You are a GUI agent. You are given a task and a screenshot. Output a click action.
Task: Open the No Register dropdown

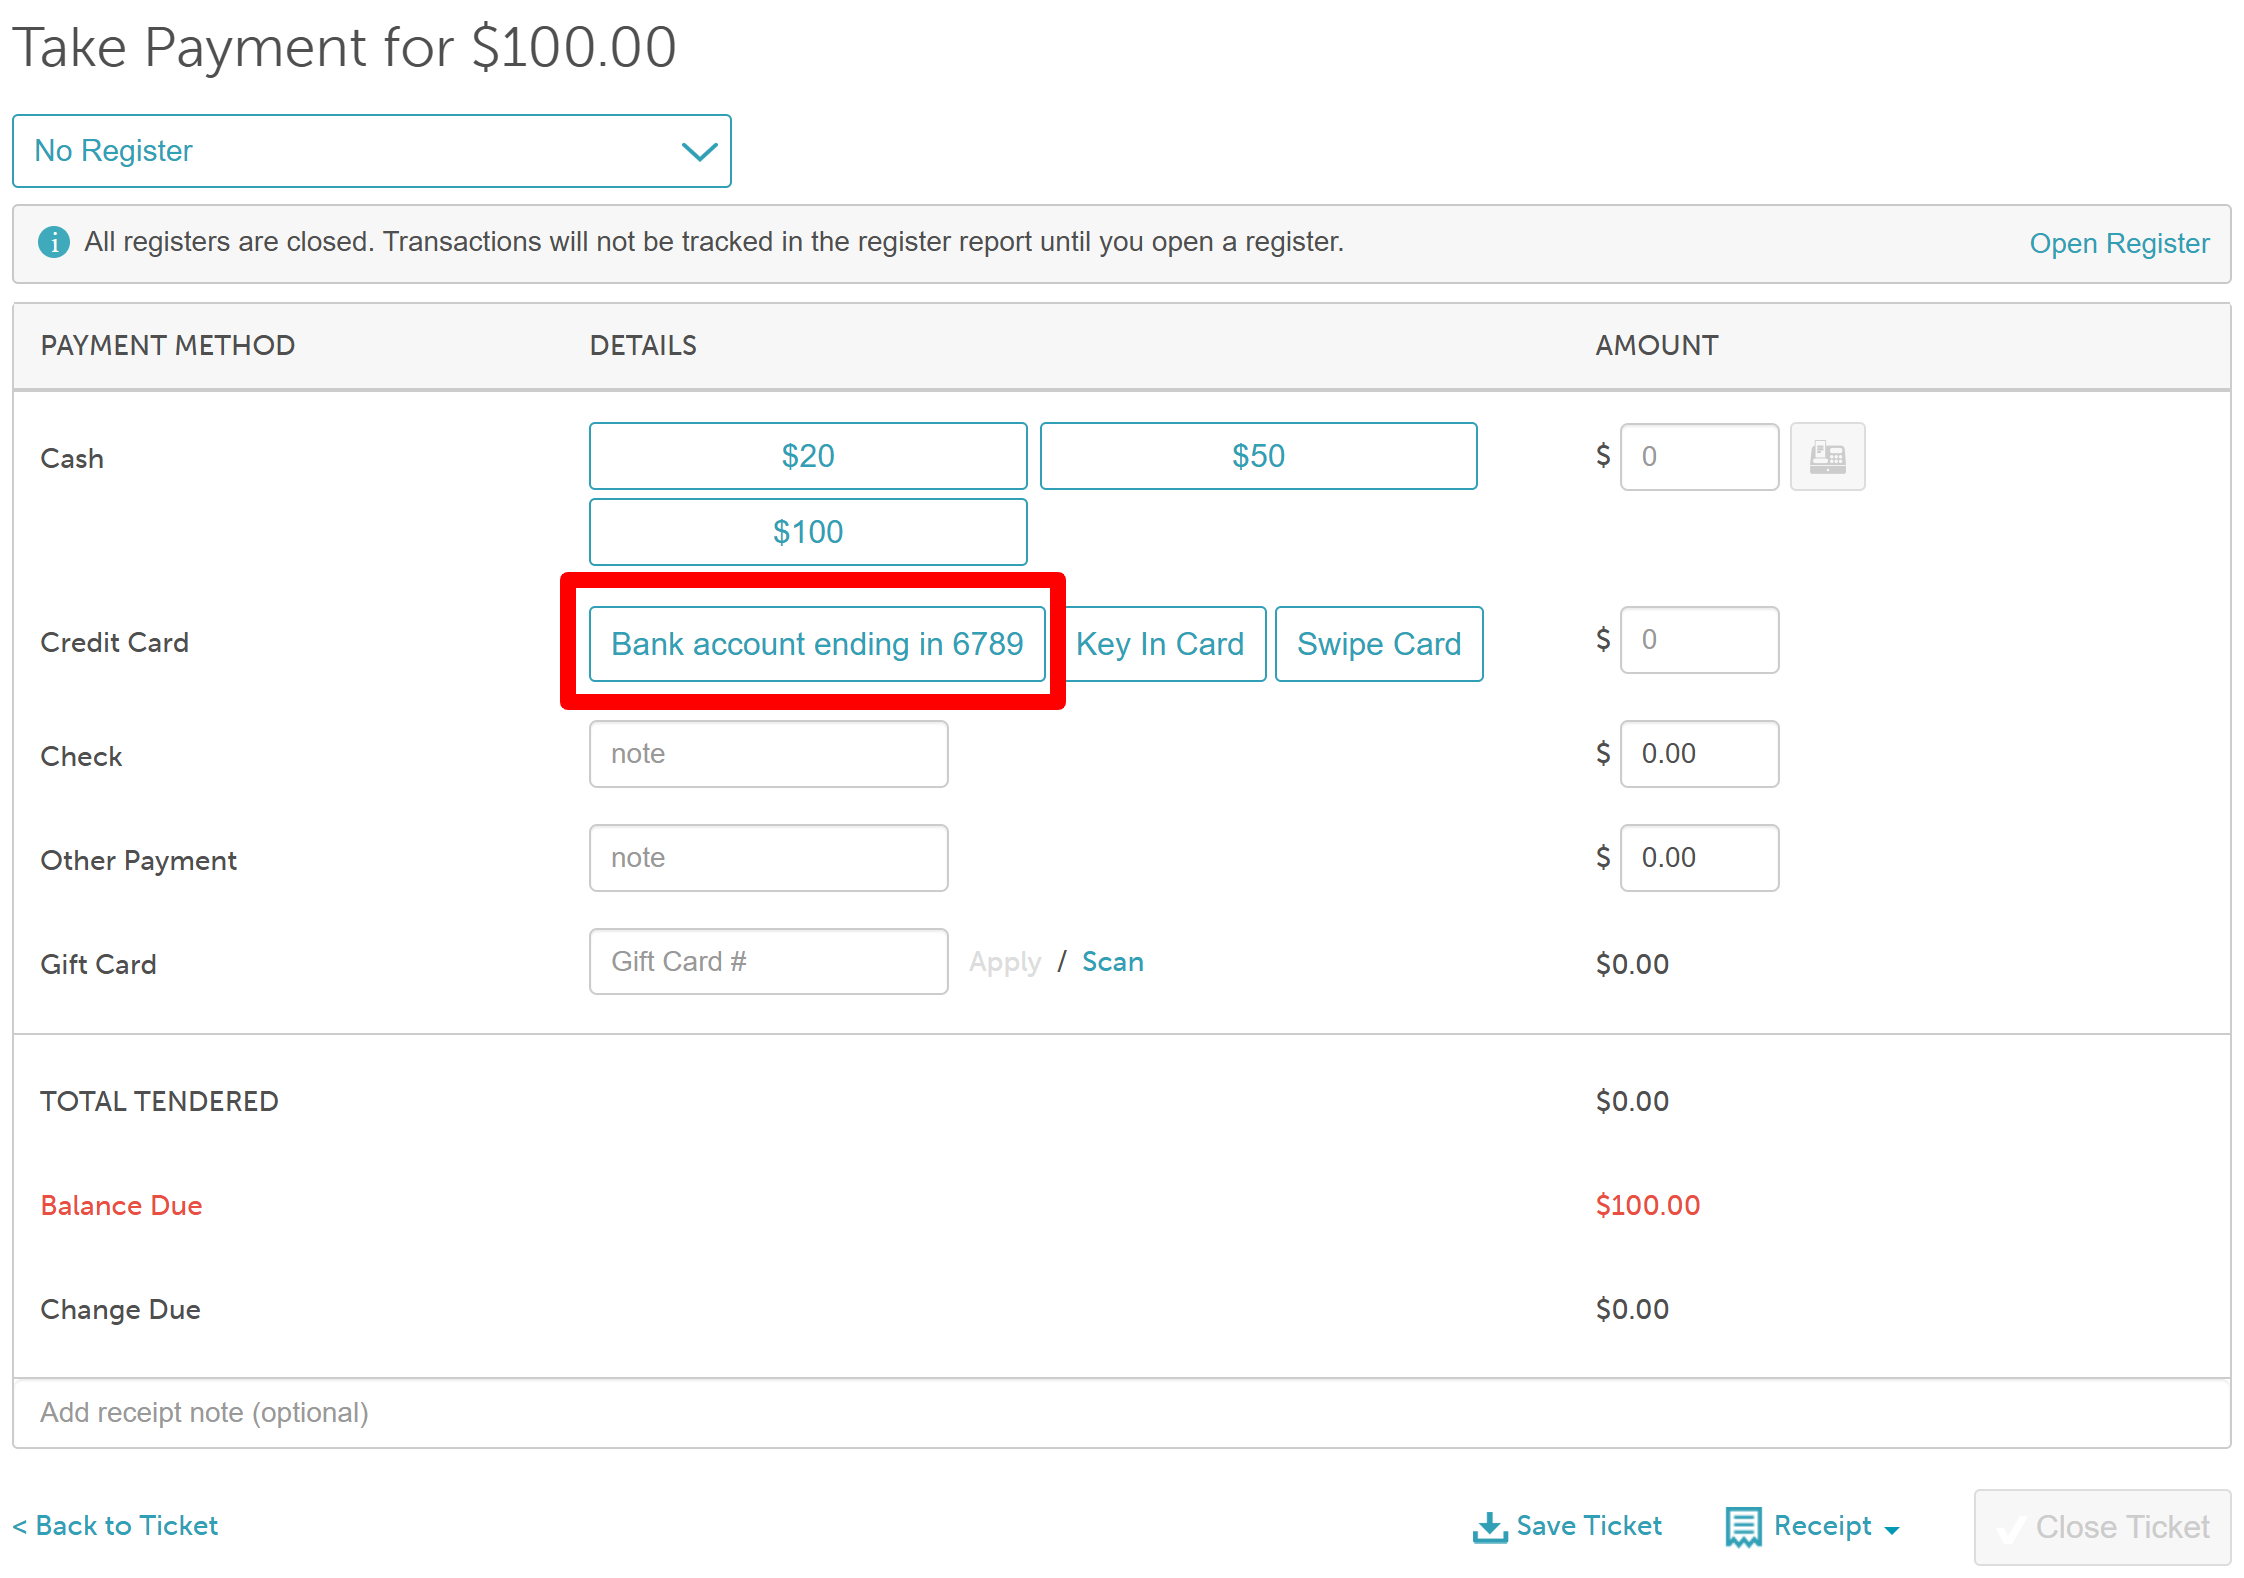click(371, 151)
